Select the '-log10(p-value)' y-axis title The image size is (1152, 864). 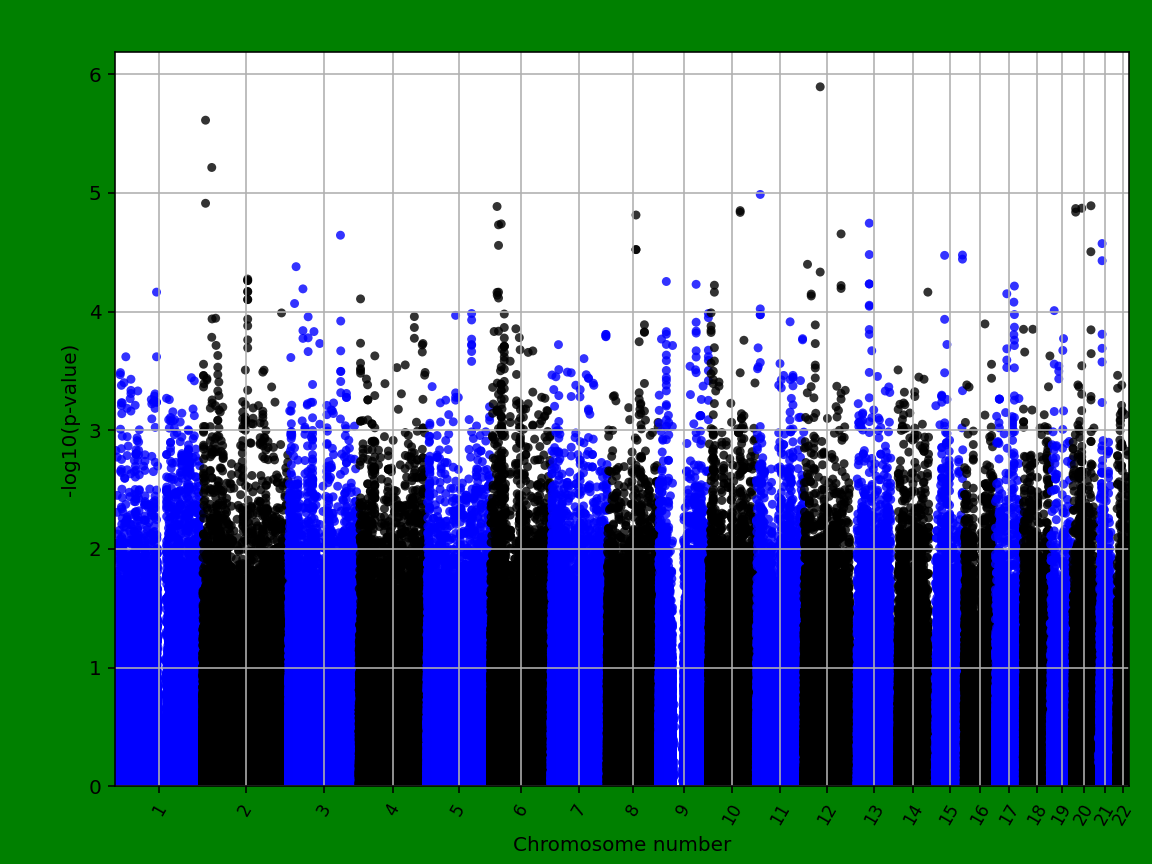70,420
